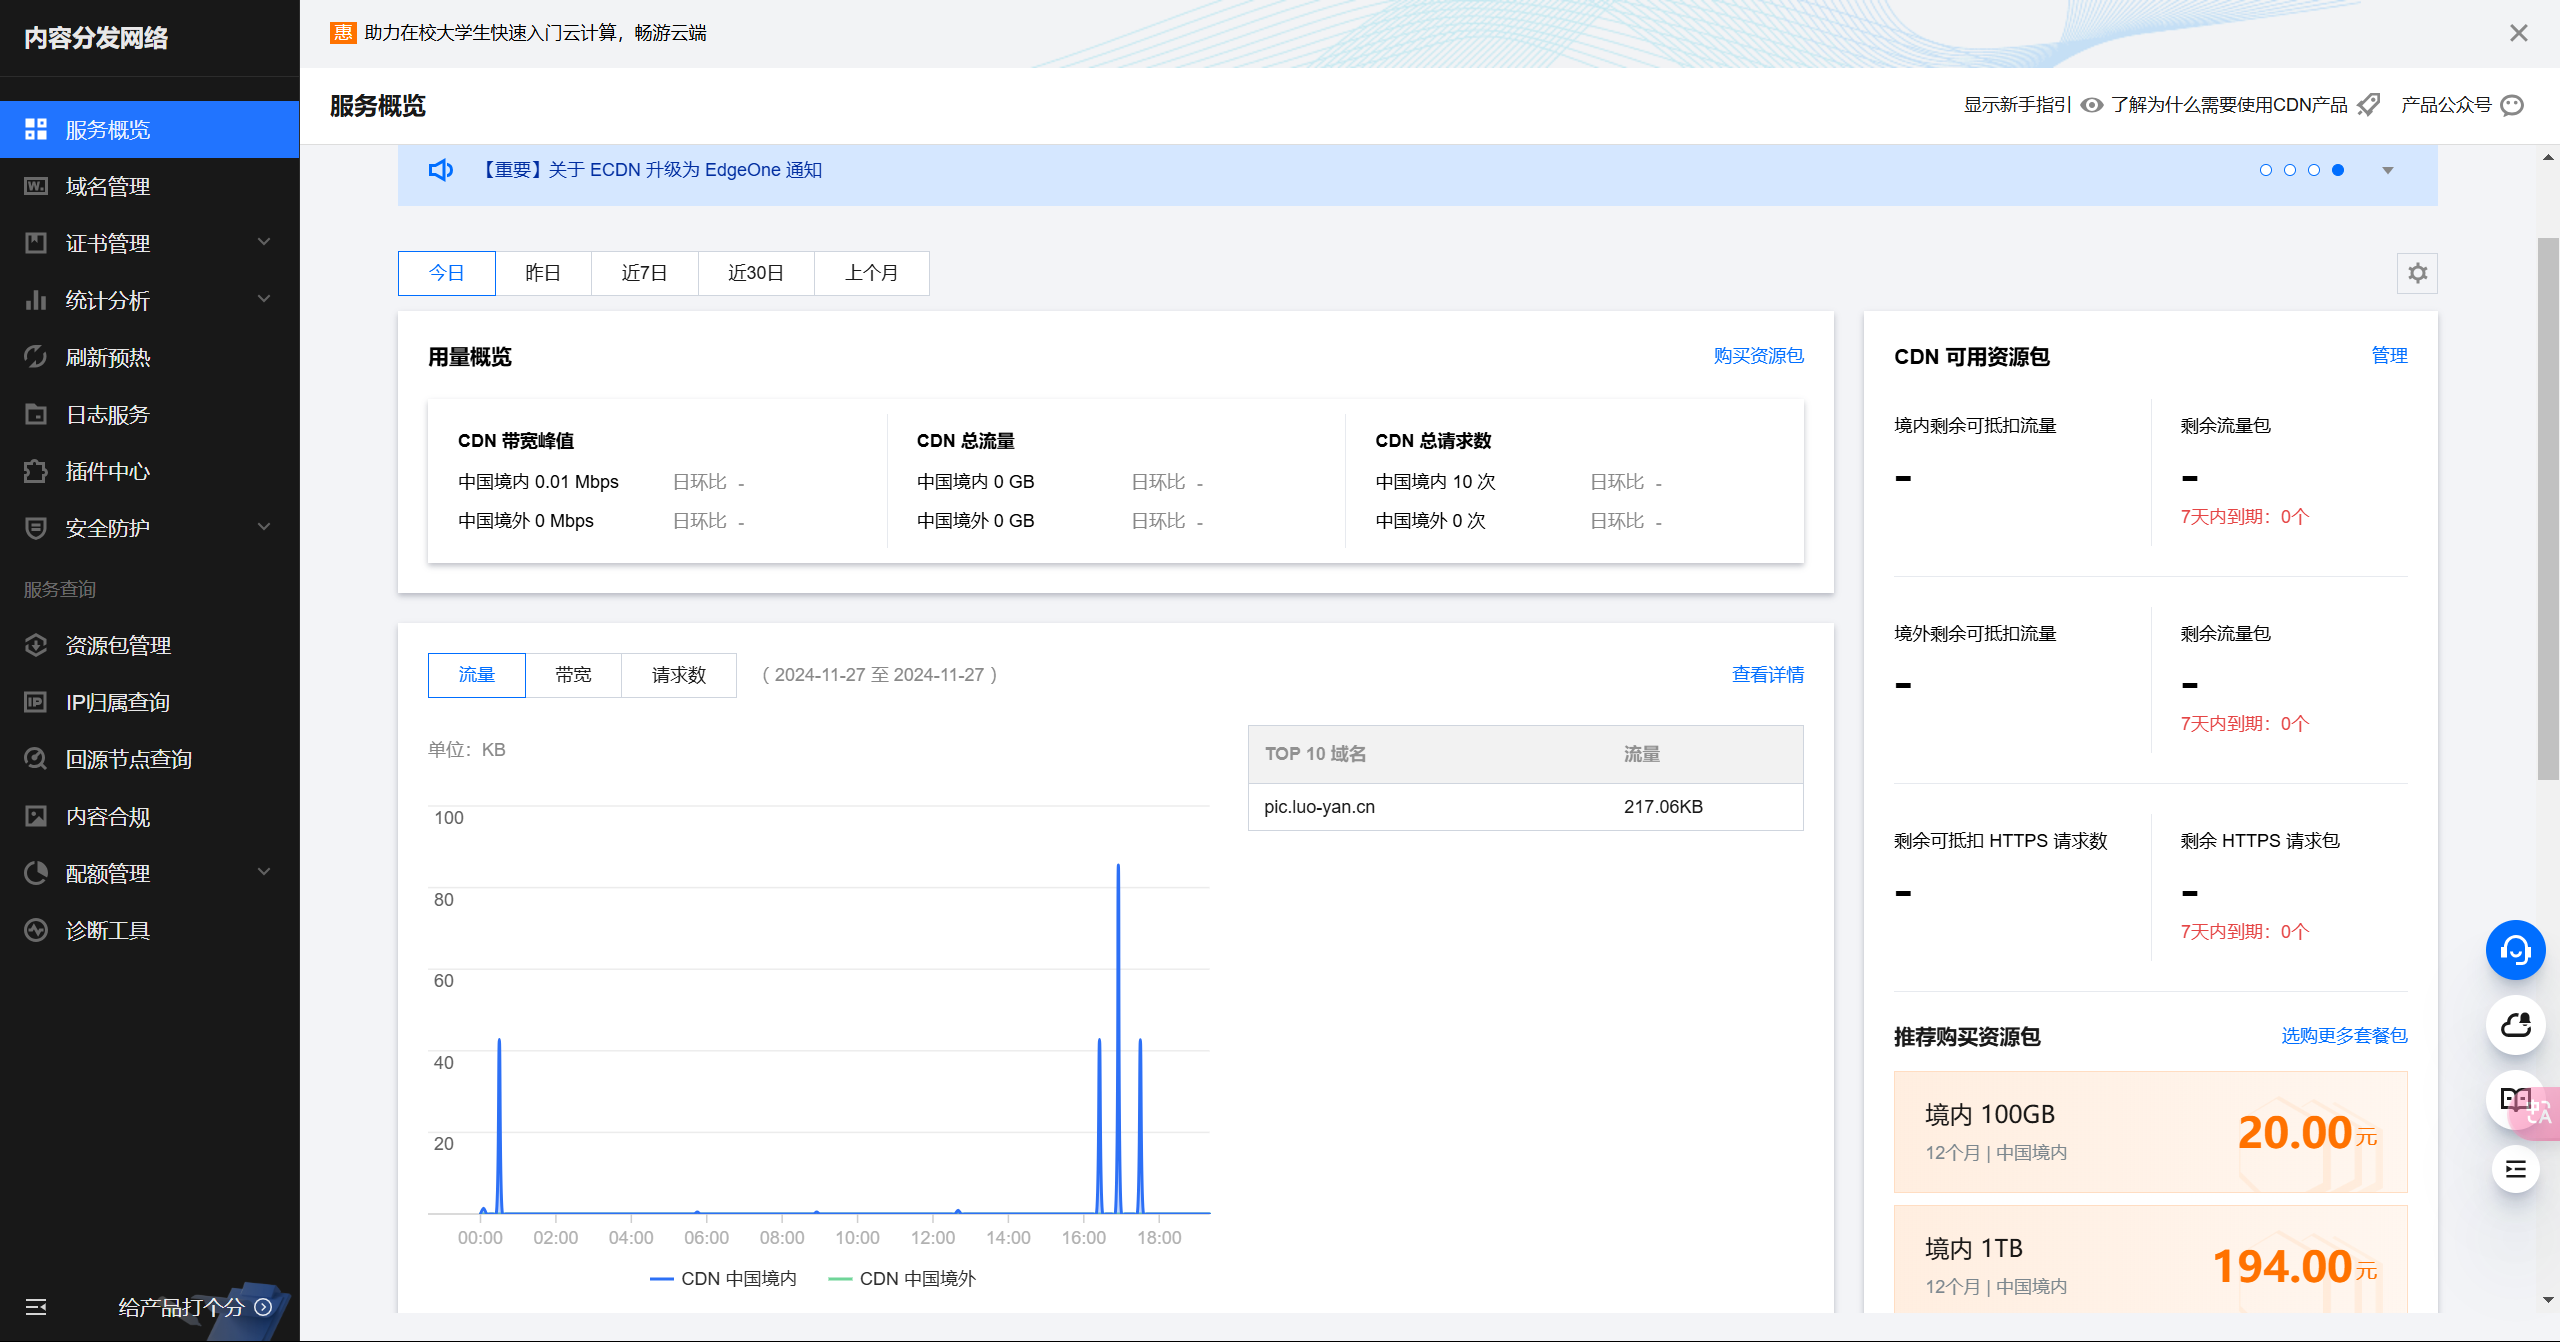The image size is (2560, 1342).
Task: Click the rocket icon beside 了解为什么需要使用CDN产品
Action: 2368,105
